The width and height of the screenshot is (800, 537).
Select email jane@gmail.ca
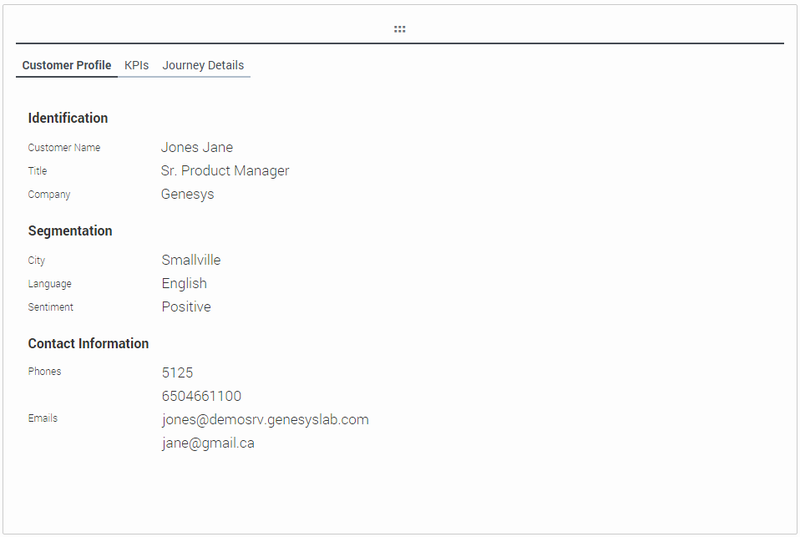click(x=208, y=443)
